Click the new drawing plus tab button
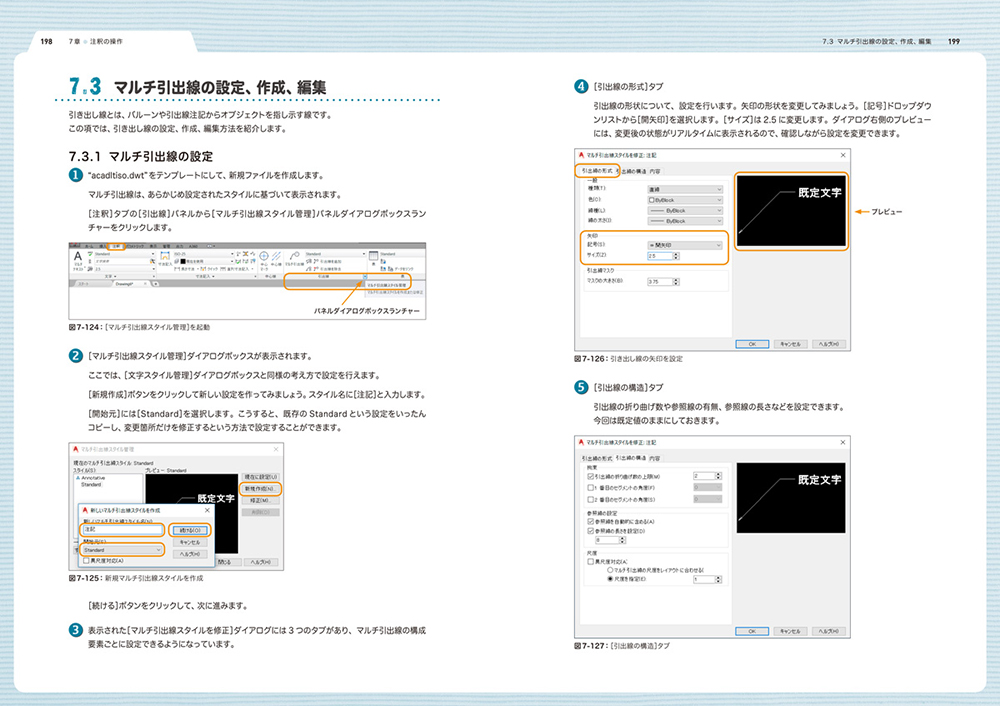Viewport: 1000px width, 706px height. tap(156, 284)
